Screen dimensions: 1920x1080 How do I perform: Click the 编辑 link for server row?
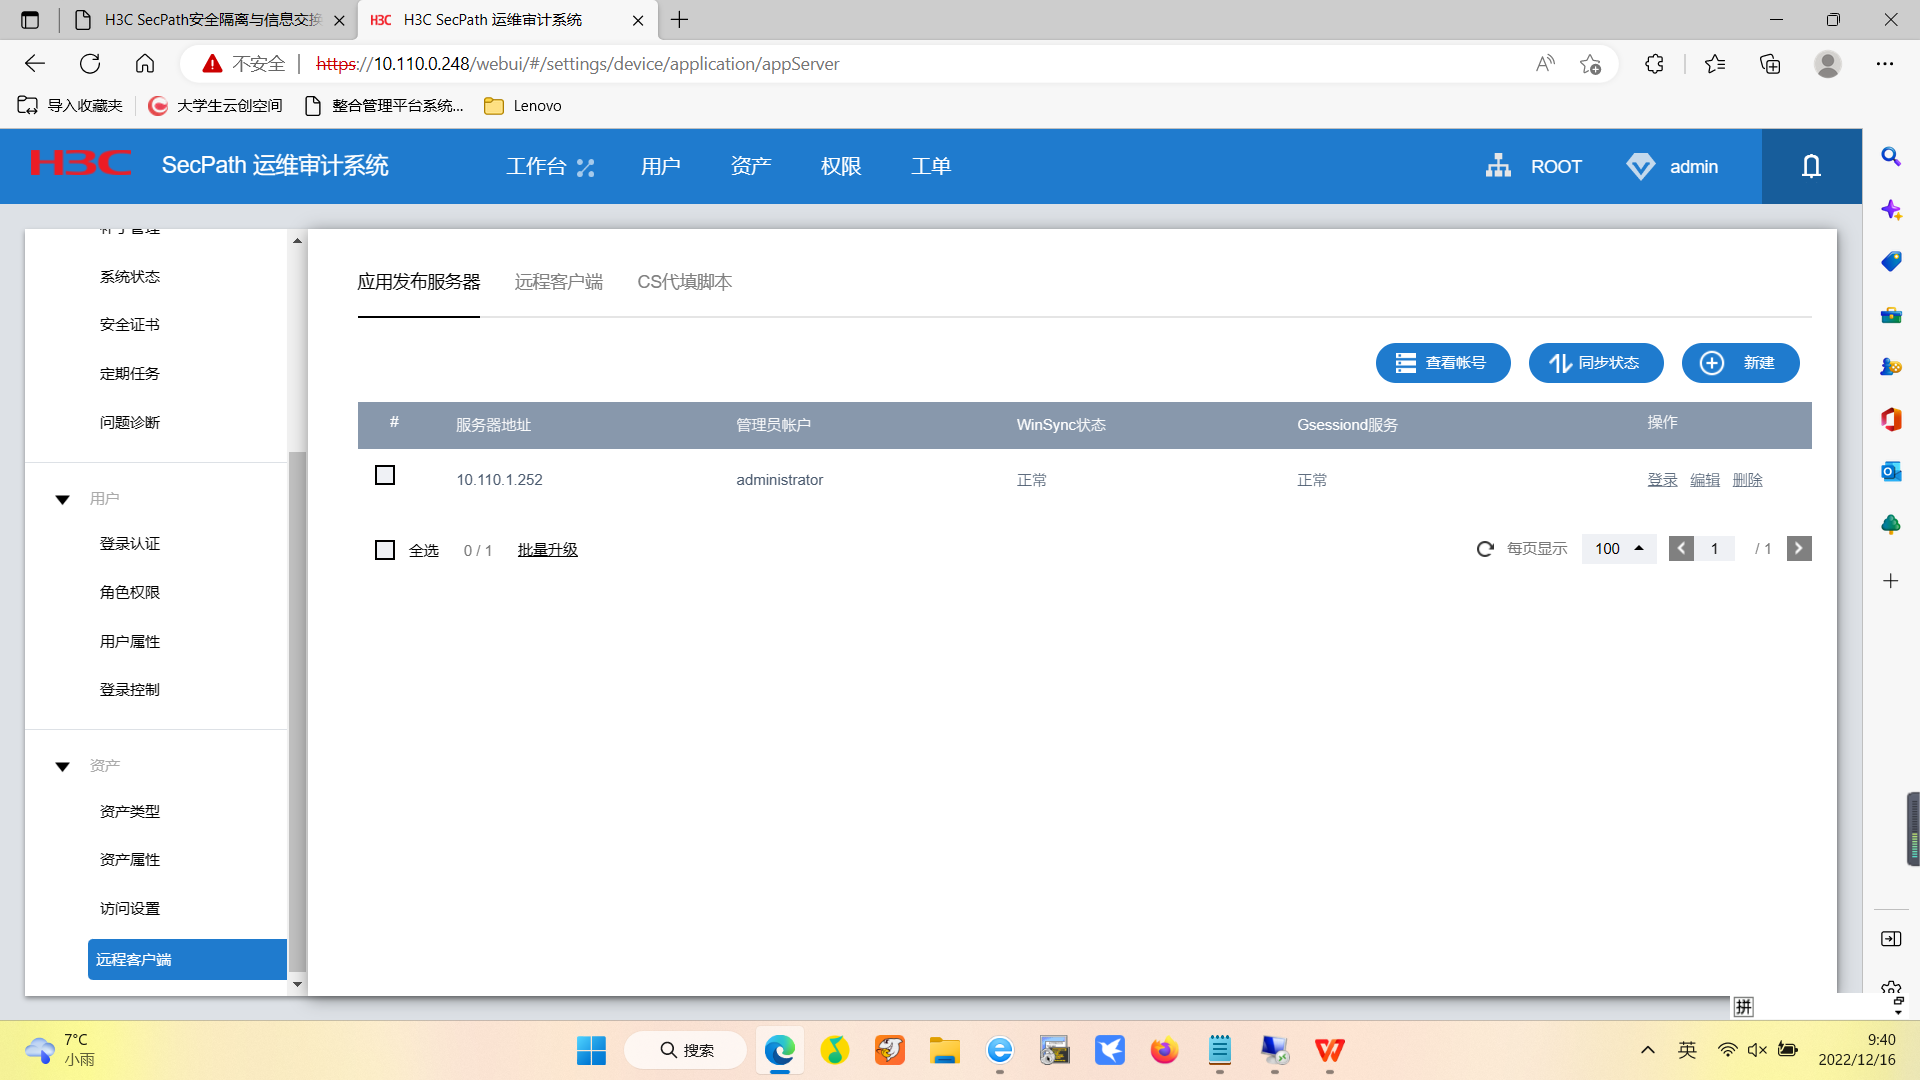pos(1704,480)
